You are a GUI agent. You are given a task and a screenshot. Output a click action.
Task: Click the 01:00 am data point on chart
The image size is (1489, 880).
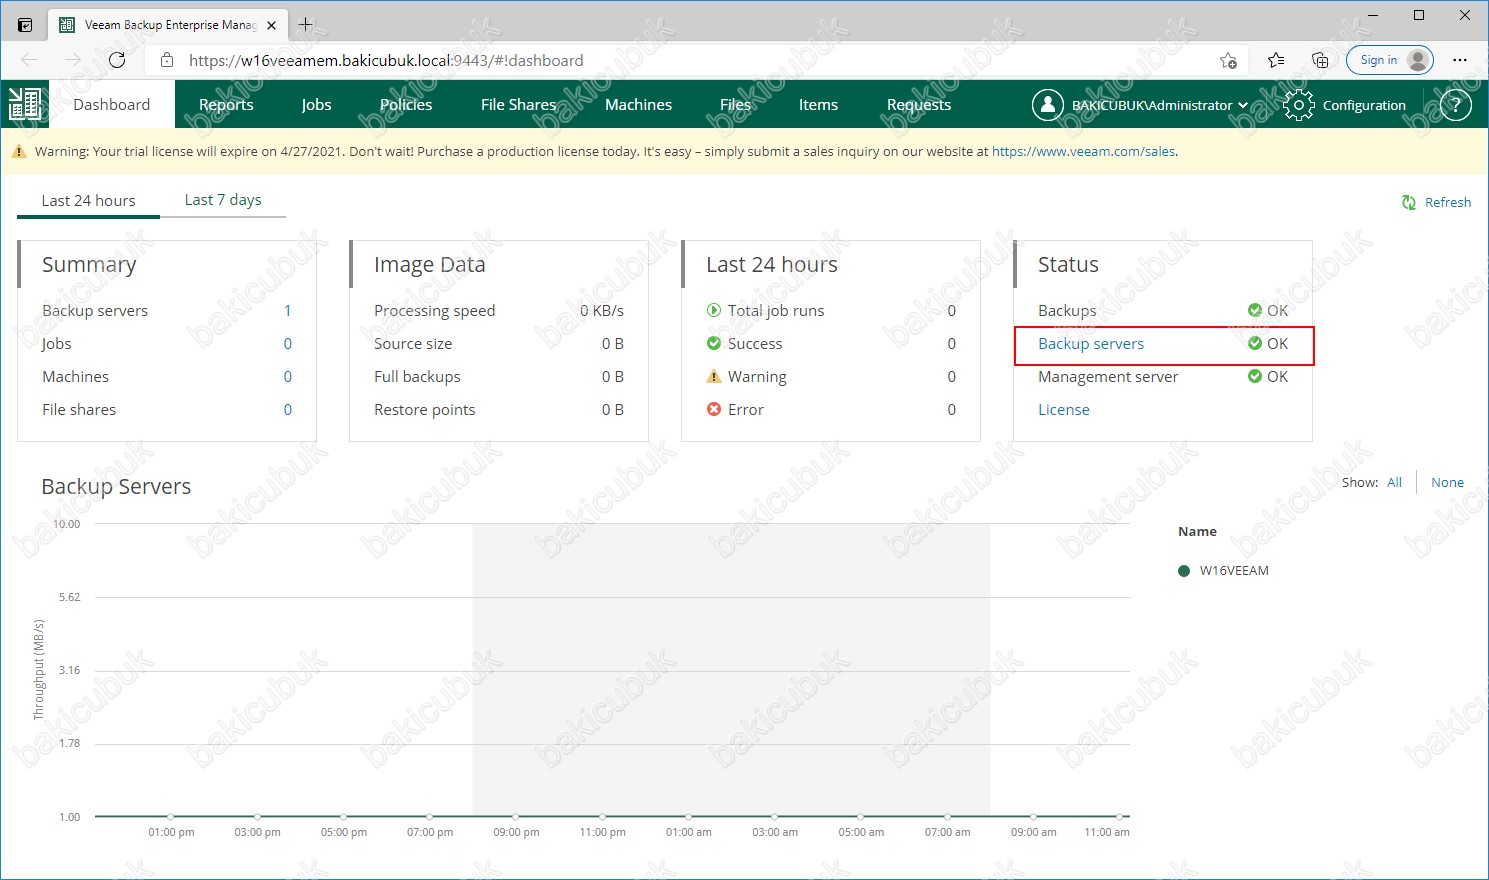689,816
